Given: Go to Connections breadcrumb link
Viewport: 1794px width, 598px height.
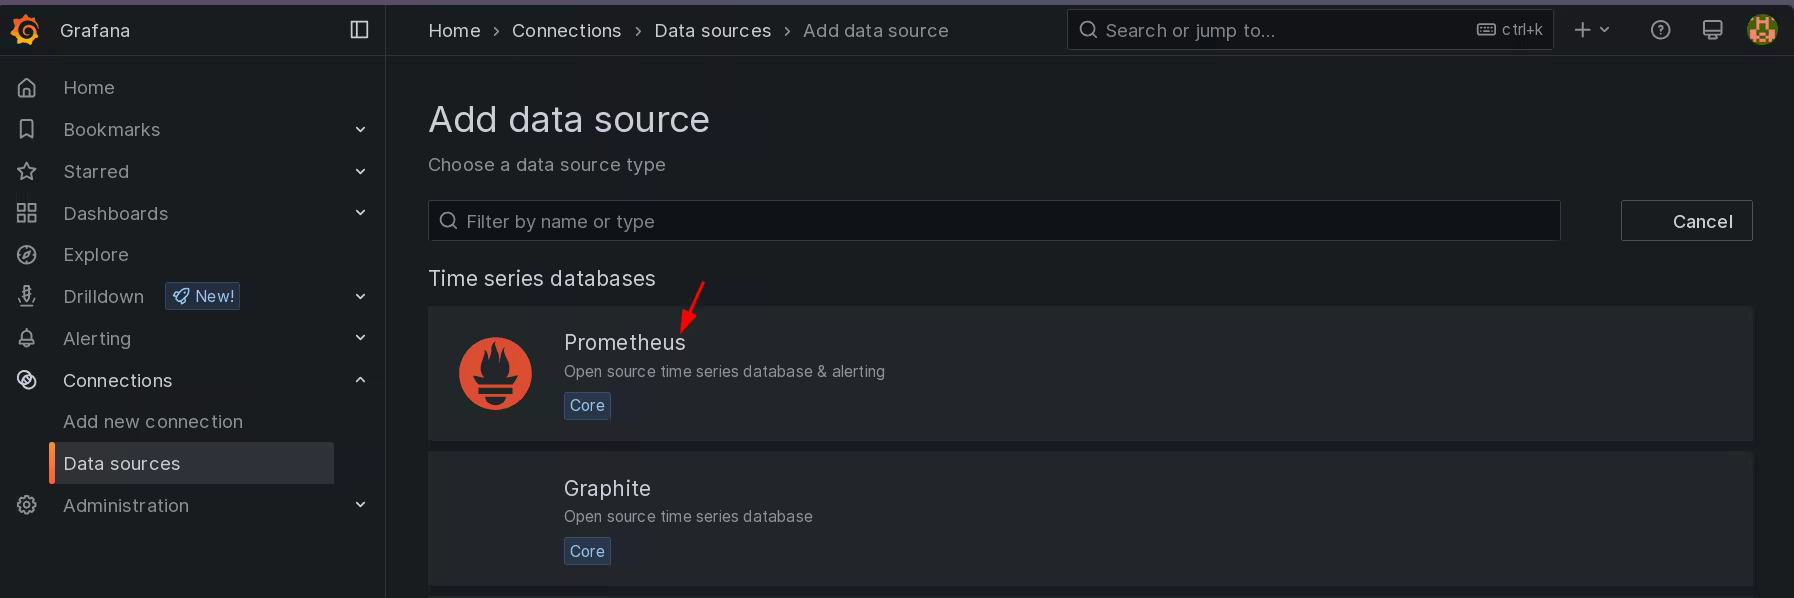Looking at the screenshot, I should (x=566, y=31).
